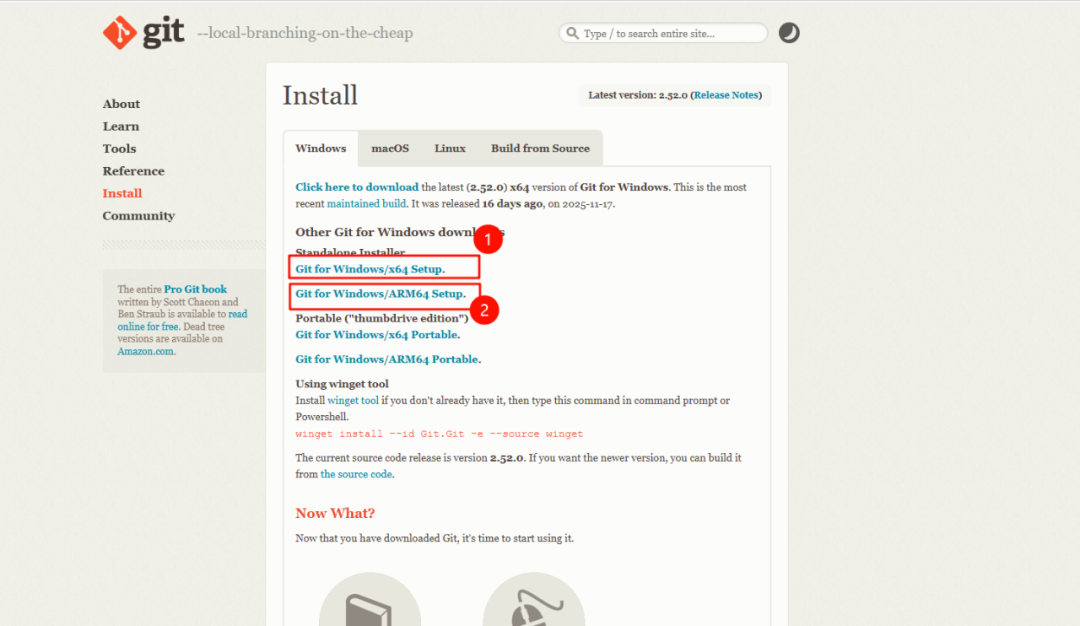This screenshot has height=626, width=1080.
Task: Click --local-branching-on-the-cheap tagline
Action: 305,33
